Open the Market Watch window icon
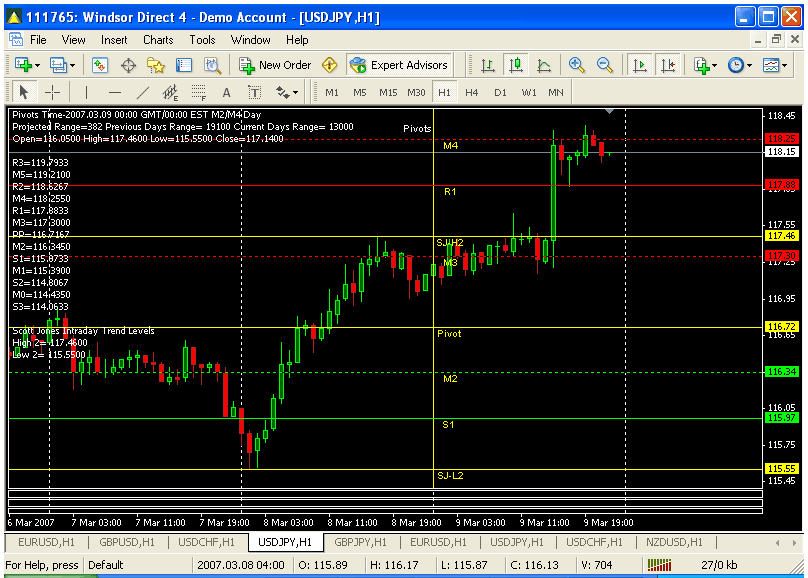 tap(100, 65)
